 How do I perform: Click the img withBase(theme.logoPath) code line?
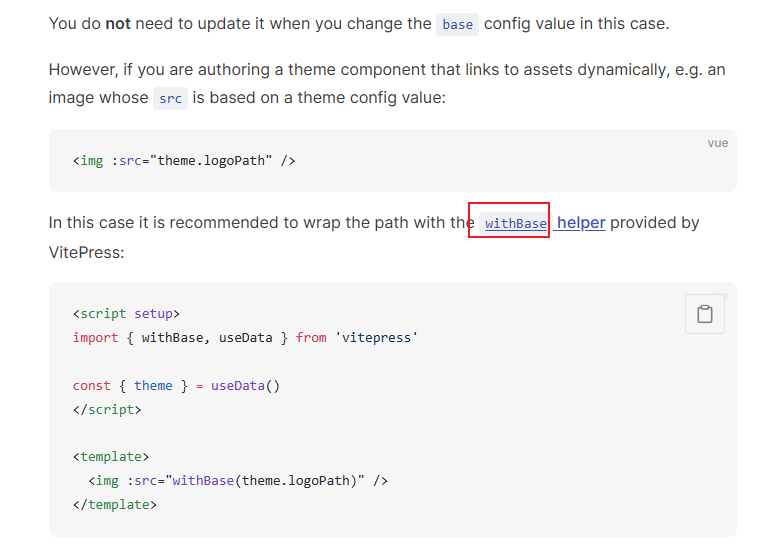(238, 481)
